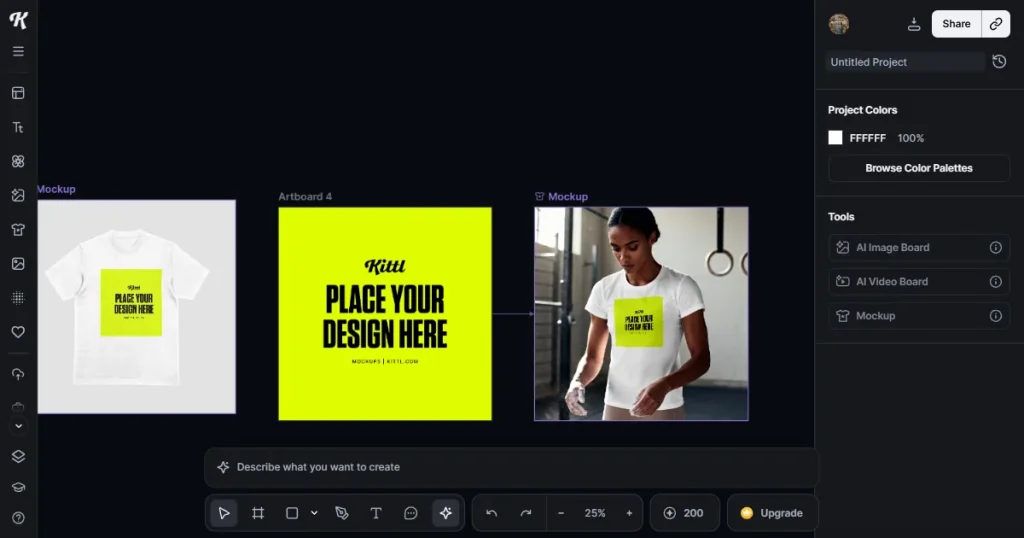Select the pointer Select tool

(224, 513)
